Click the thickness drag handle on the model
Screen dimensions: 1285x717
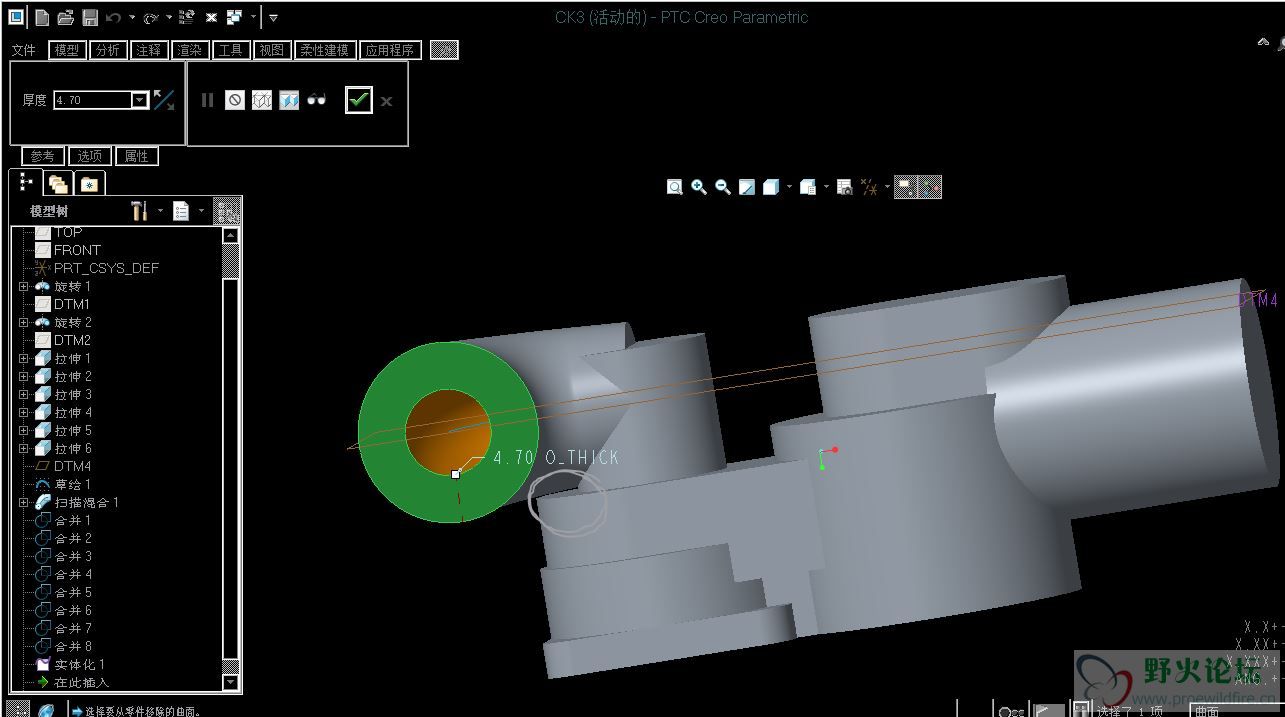coord(456,474)
